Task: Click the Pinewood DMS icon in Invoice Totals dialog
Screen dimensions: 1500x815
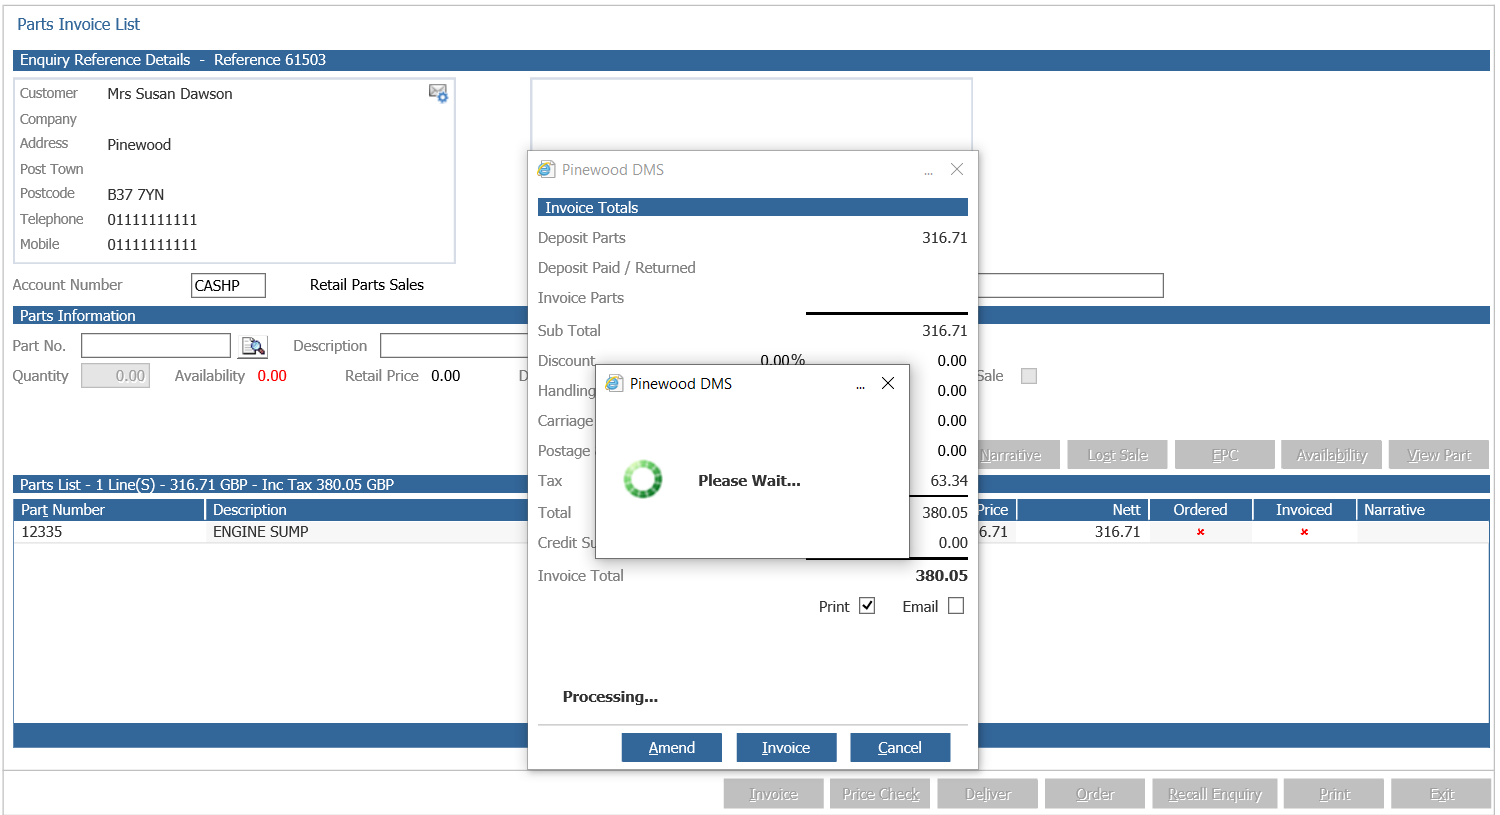Action: point(546,169)
